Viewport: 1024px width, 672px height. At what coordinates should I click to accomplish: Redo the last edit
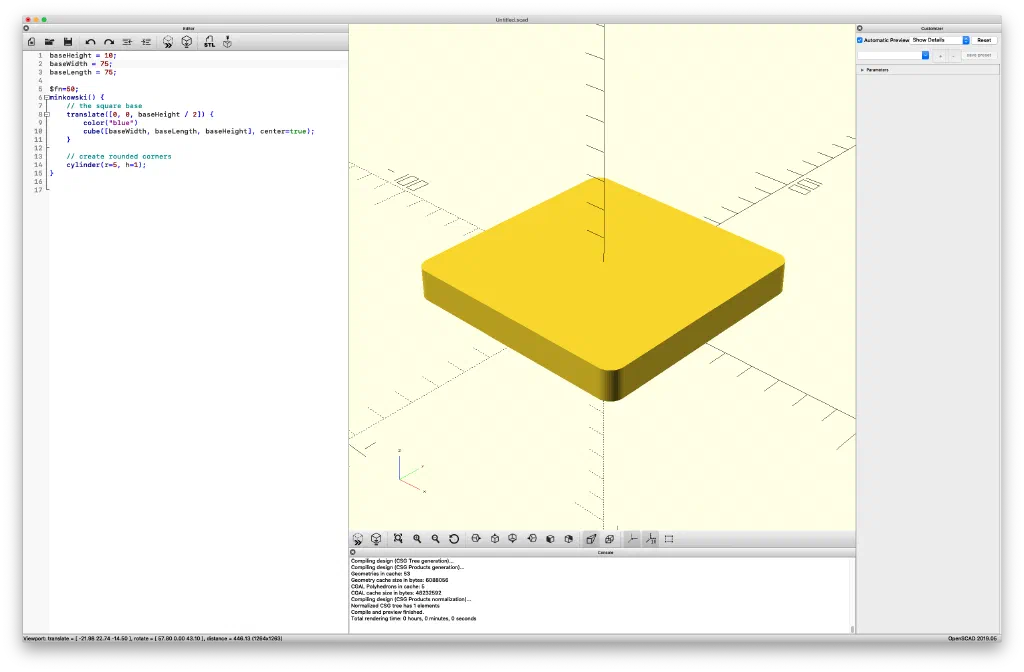coord(108,42)
